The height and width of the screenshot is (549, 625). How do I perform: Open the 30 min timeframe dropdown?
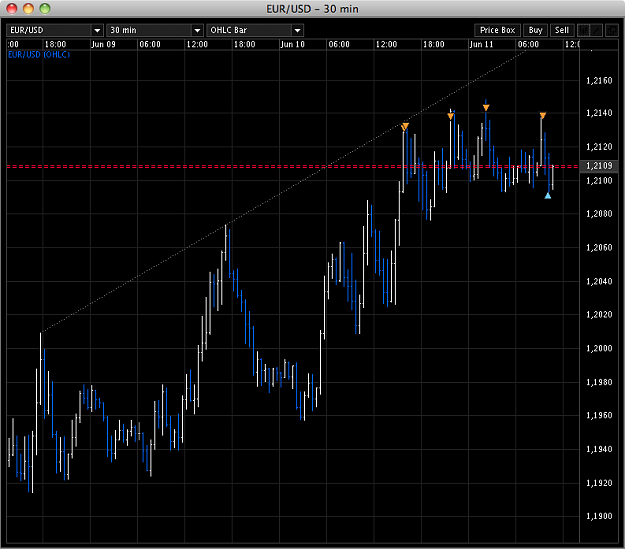pos(155,30)
